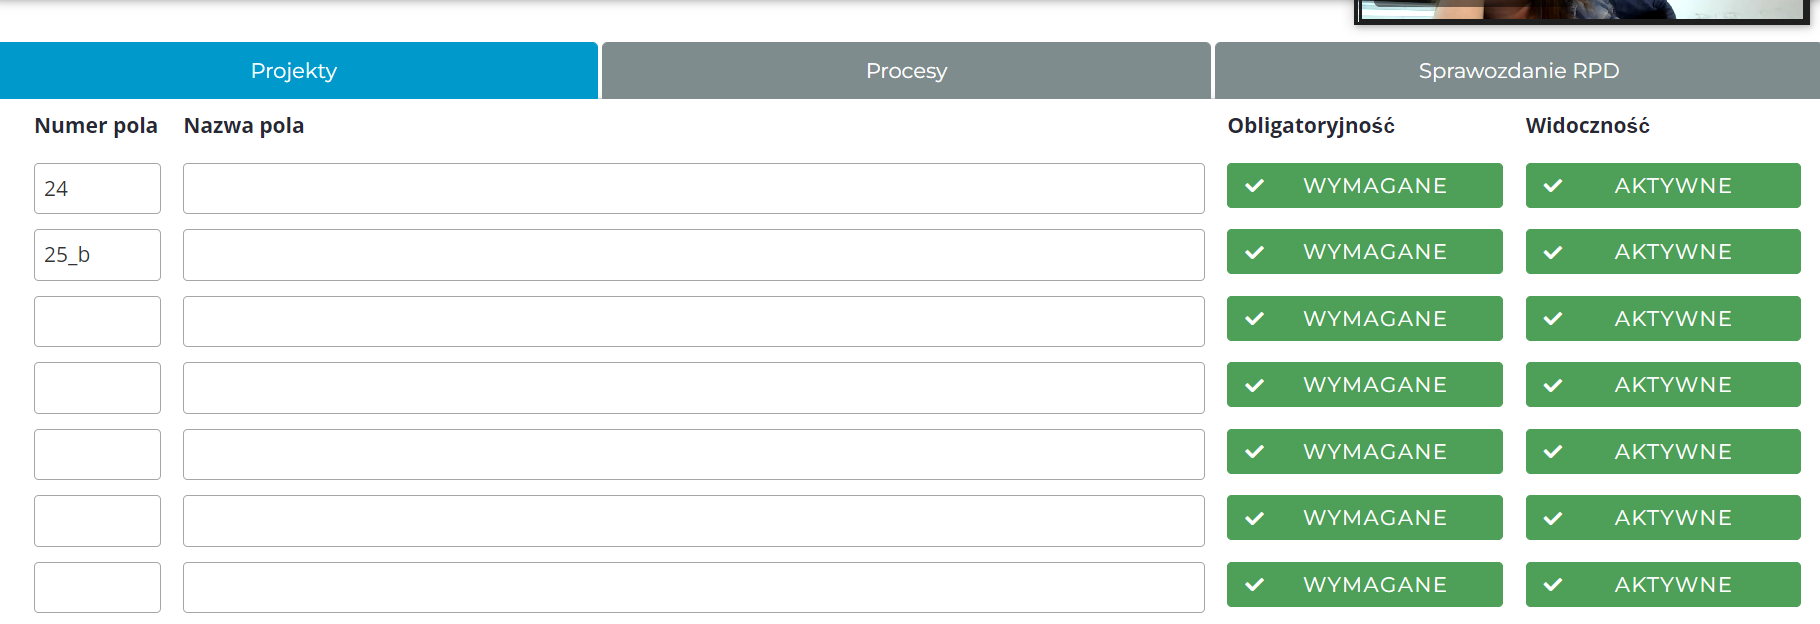Click checkmark icon in last row AKTYWNE
This screenshot has height=624, width=1820.
coord(1553,585)
